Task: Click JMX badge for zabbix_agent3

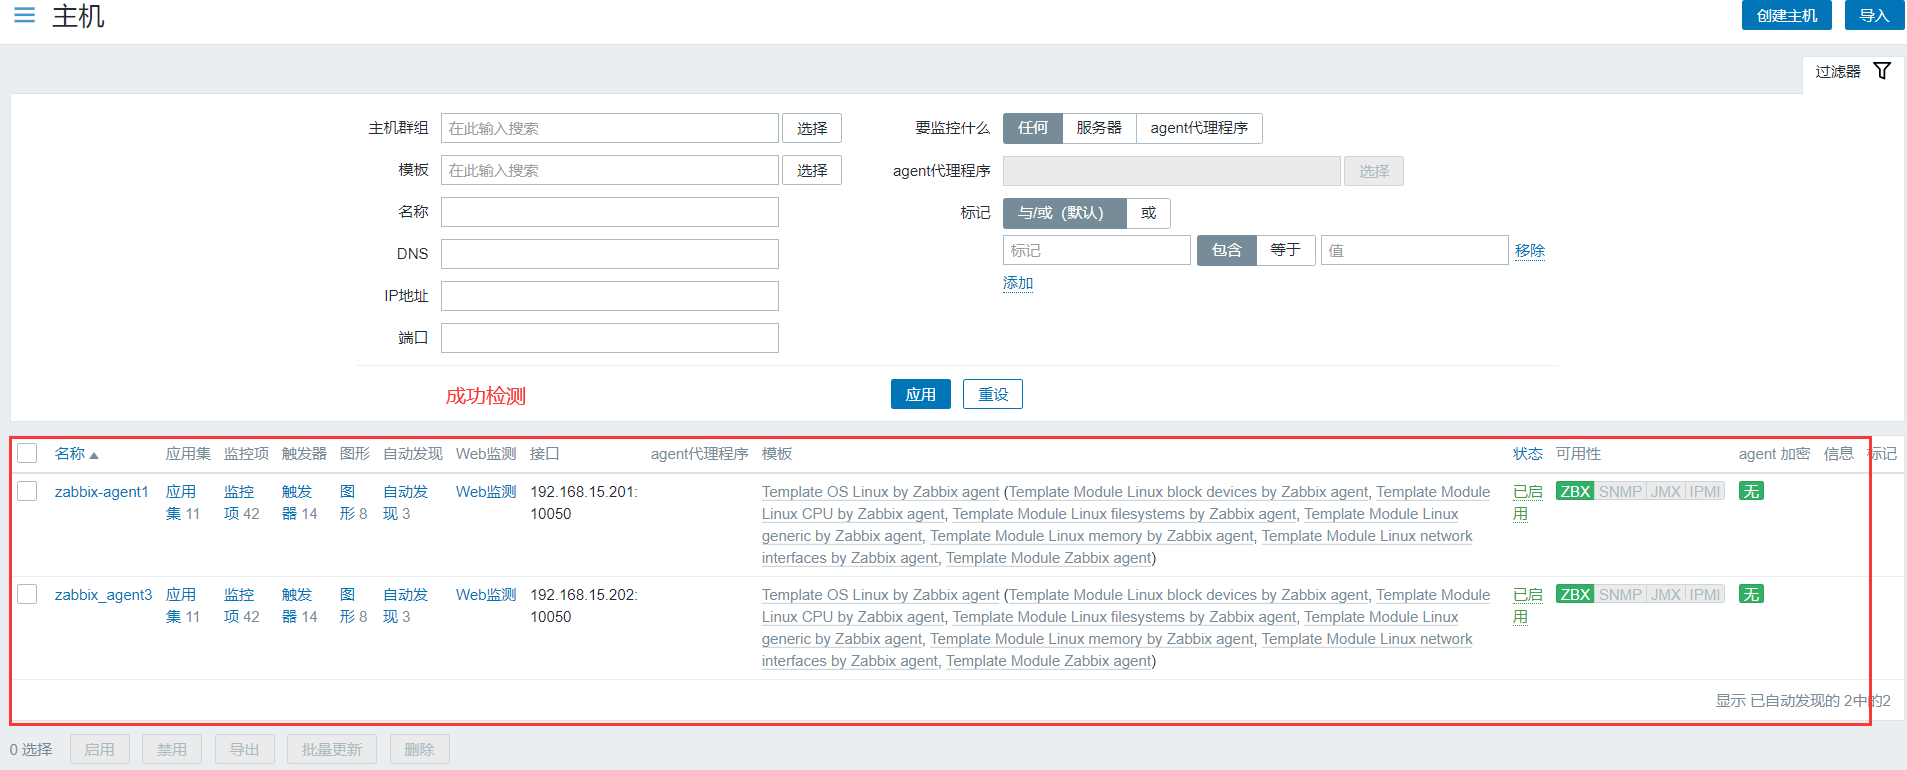Action: tap(1666, 595)
